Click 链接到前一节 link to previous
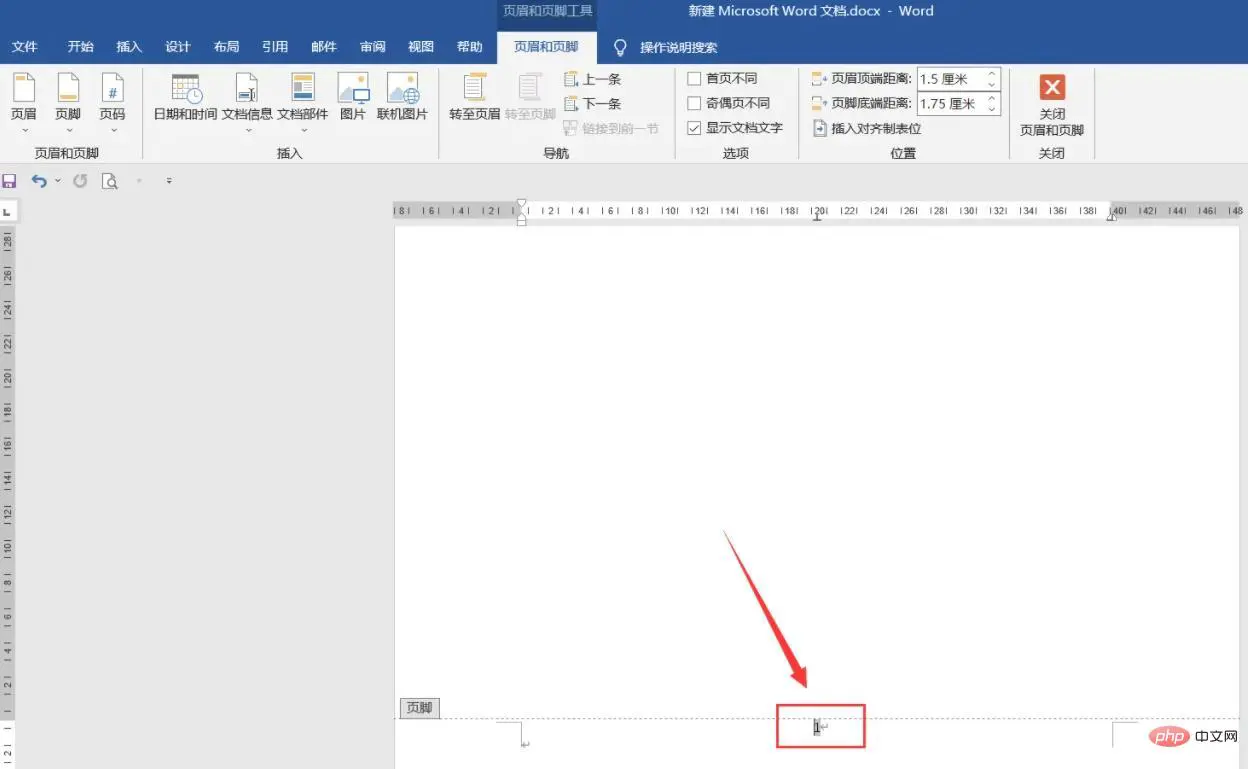The width and height of the screenshot is (1248, 769). [611, 128]
